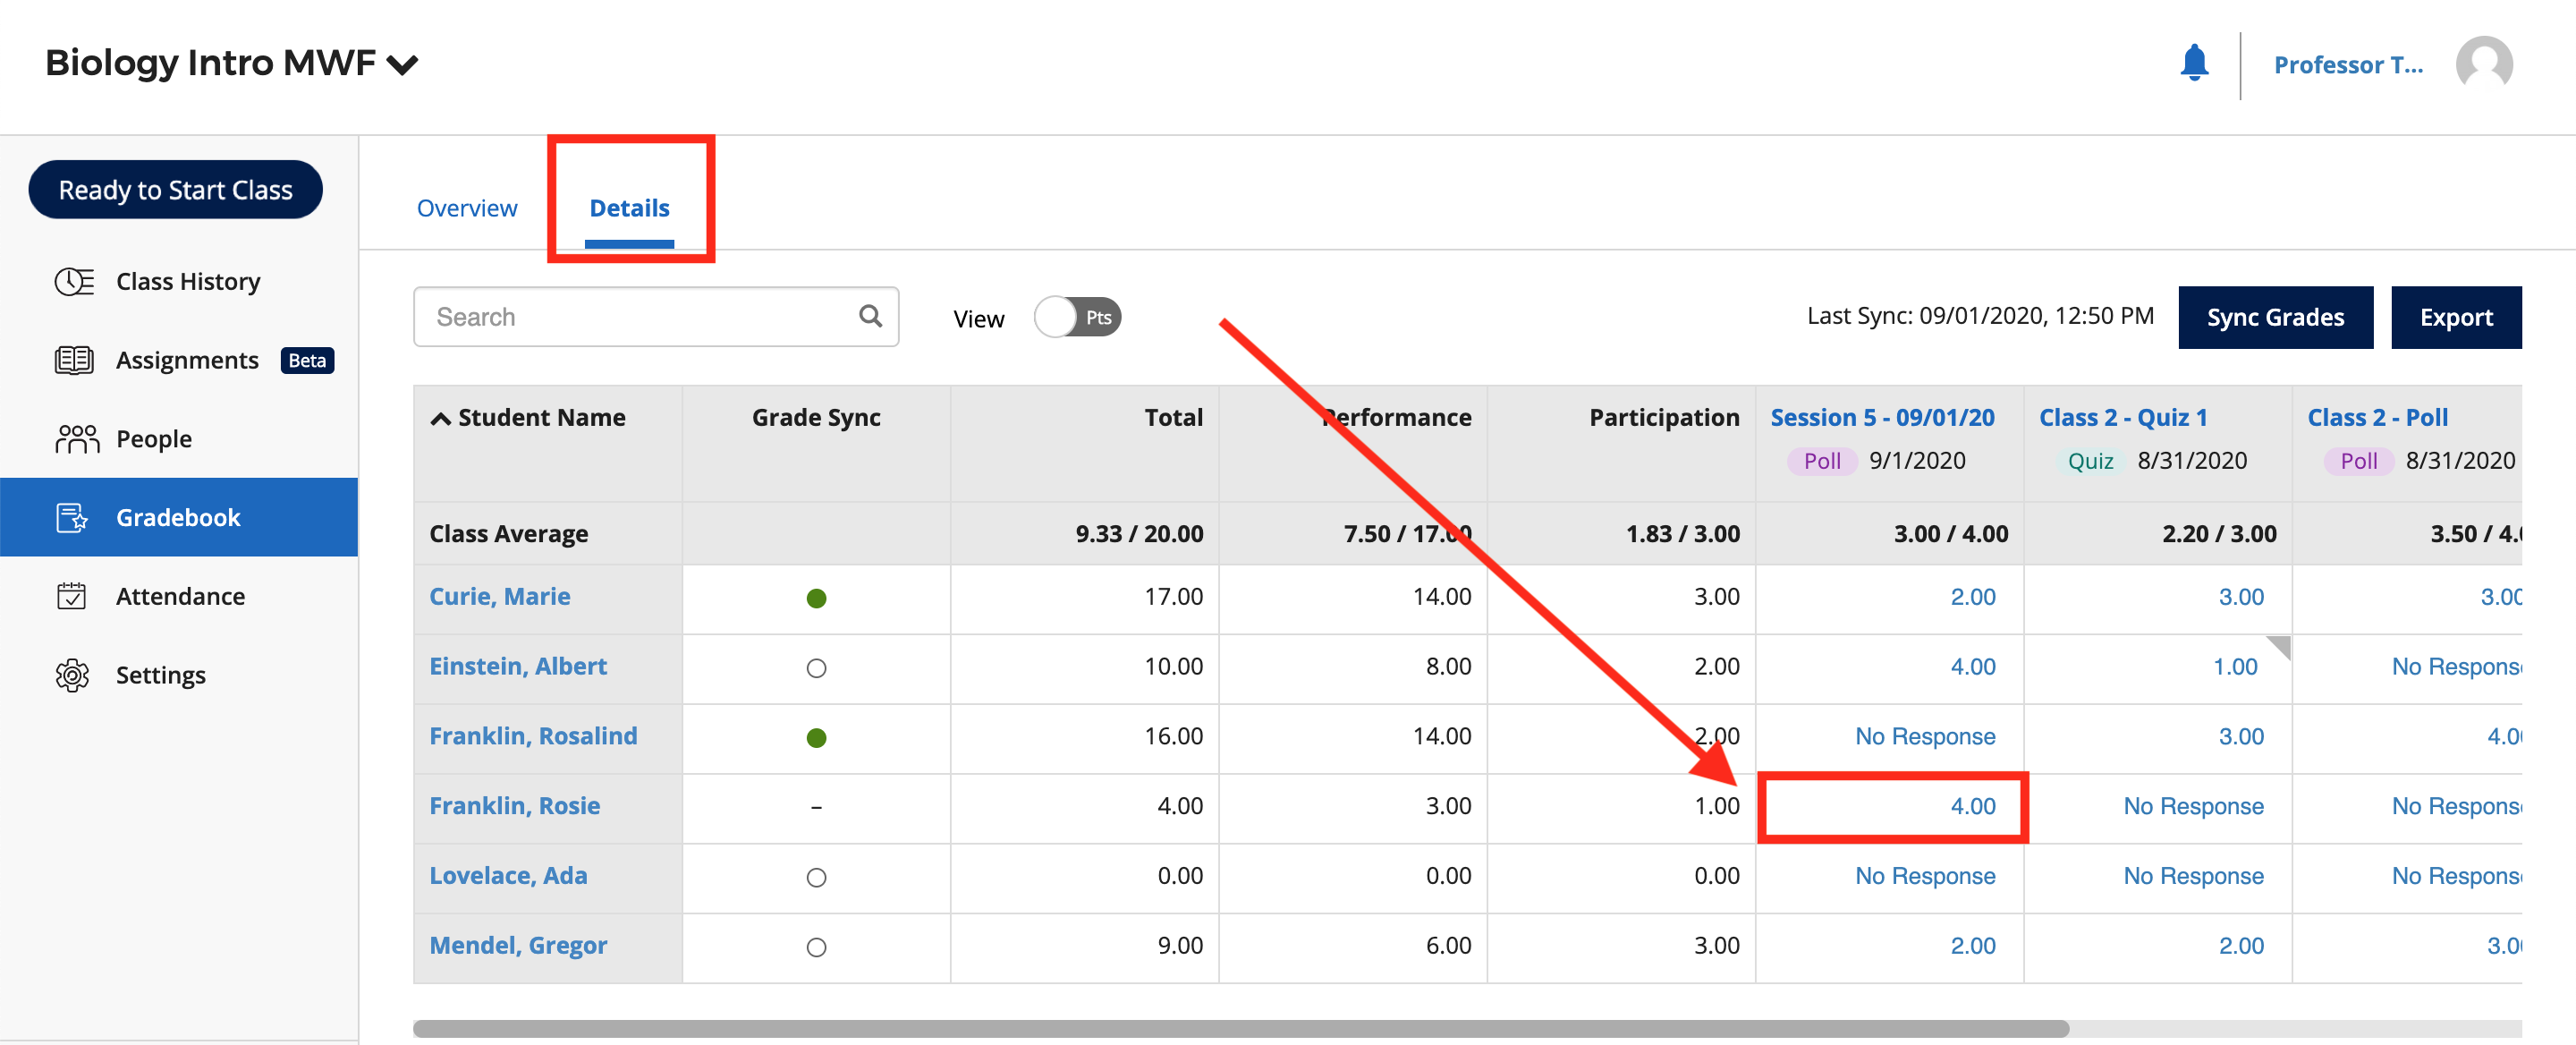Open the Attendance page
Image resolution: width=2576 pixels, height=1045 pixels.
click(180, 595)
